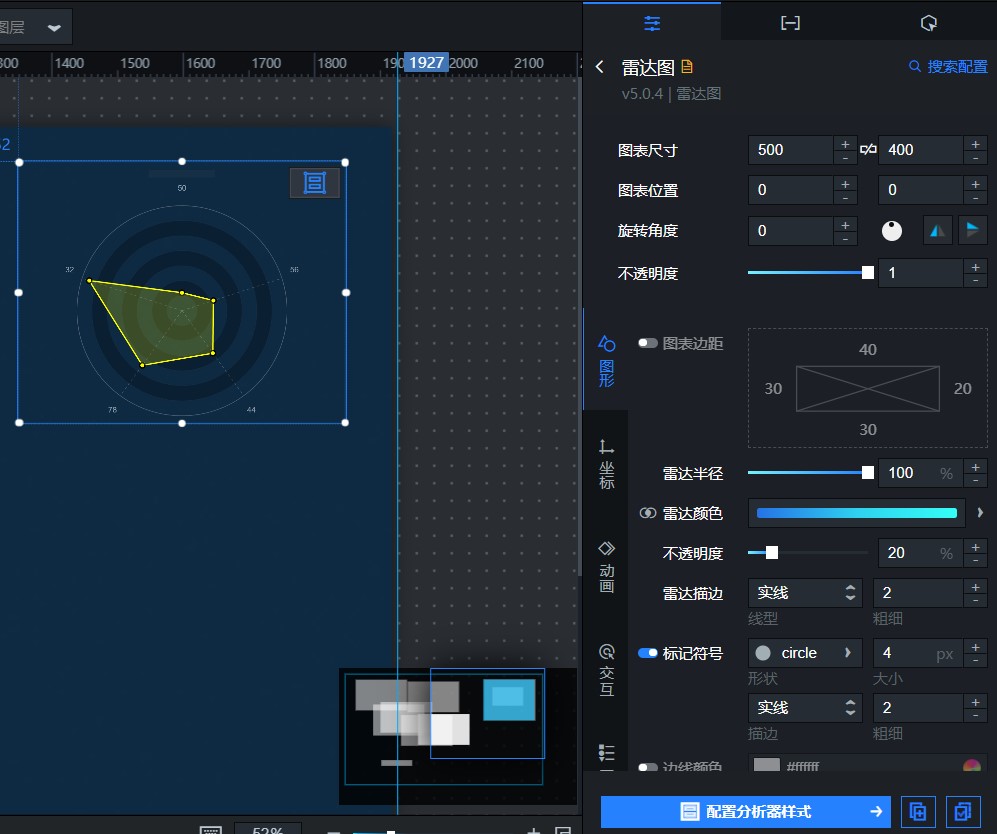Expand the 雷达颜色 arrow

point(980,512)
